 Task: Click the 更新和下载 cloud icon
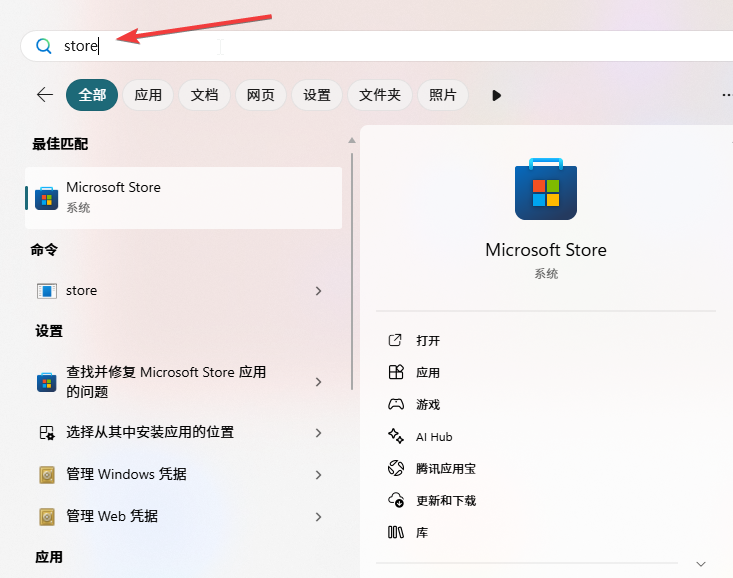coord(395,501)
